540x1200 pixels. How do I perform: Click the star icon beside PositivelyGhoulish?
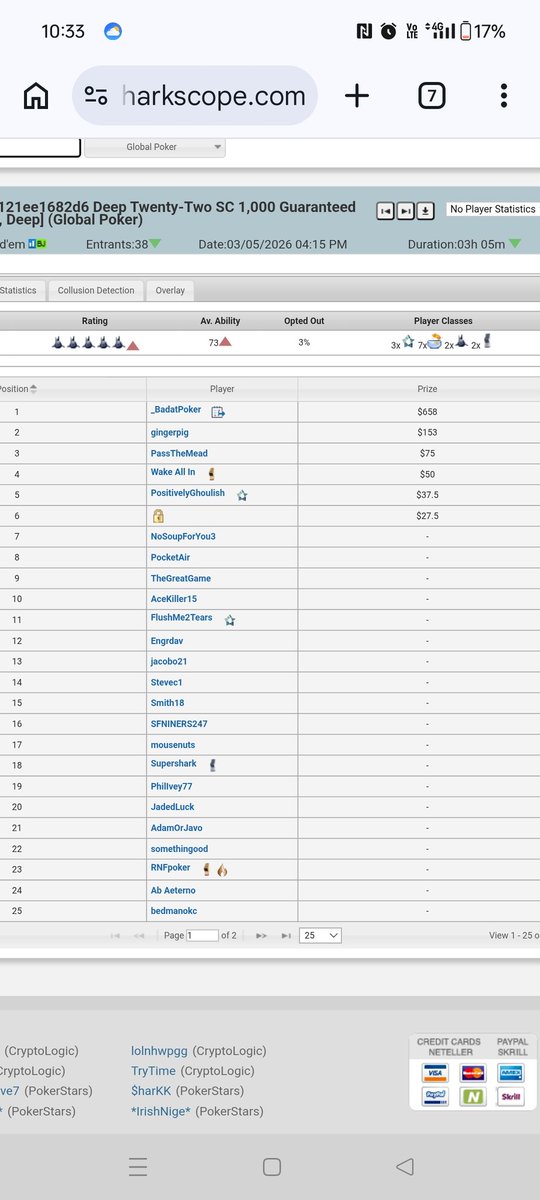point(242,495)
